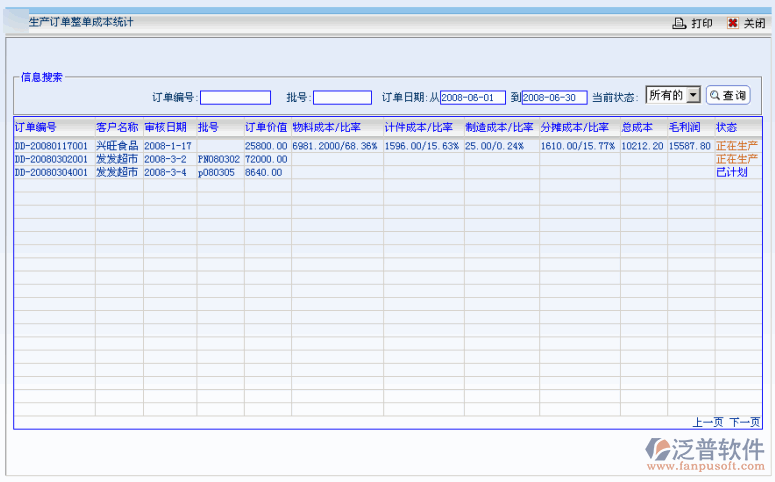Click the 已计划 status cell
The image size is (775, 482).
coord(731,172)
